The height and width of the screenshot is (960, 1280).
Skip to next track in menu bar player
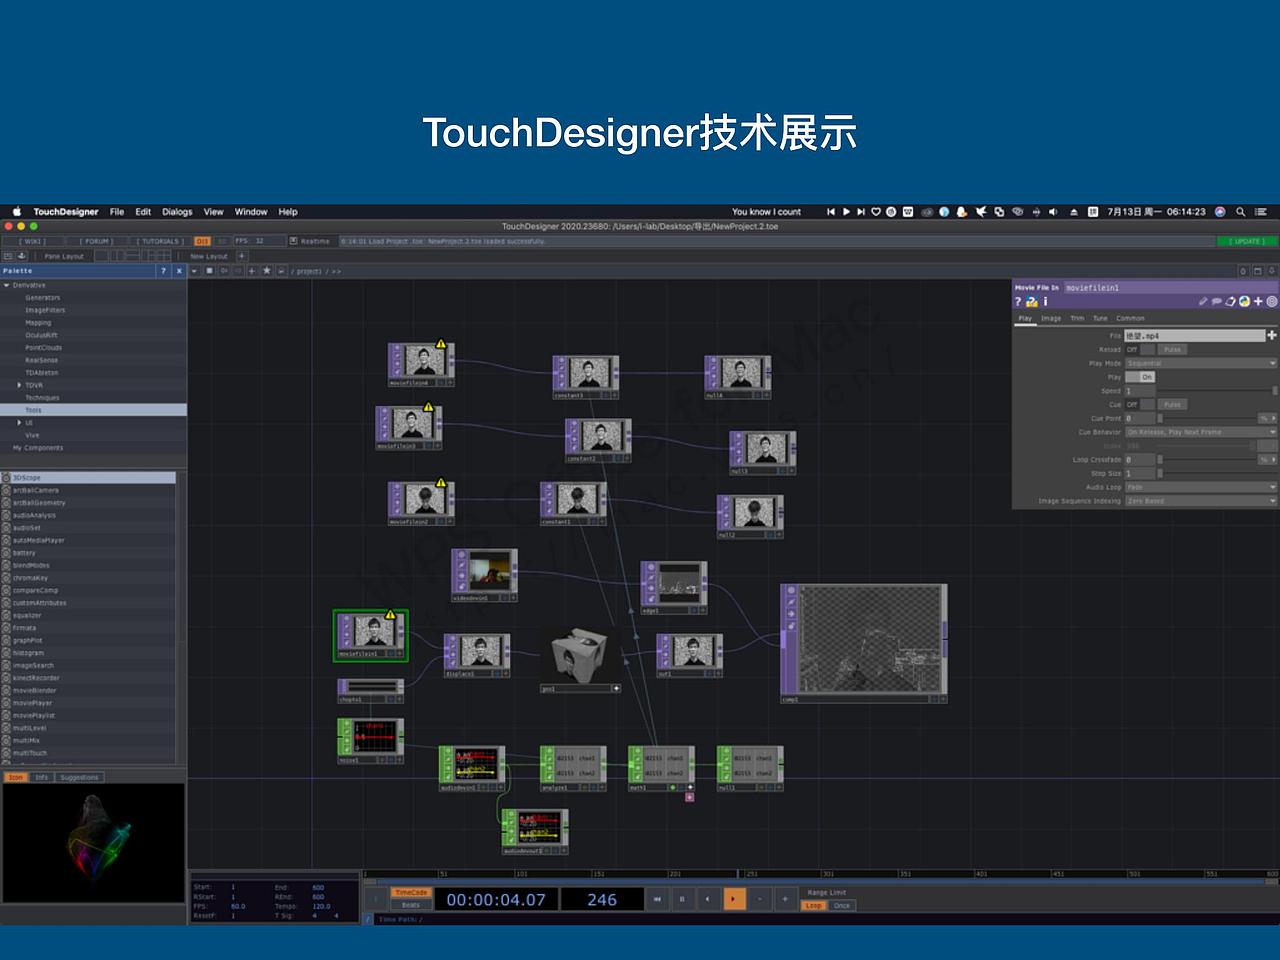point(861,212)
